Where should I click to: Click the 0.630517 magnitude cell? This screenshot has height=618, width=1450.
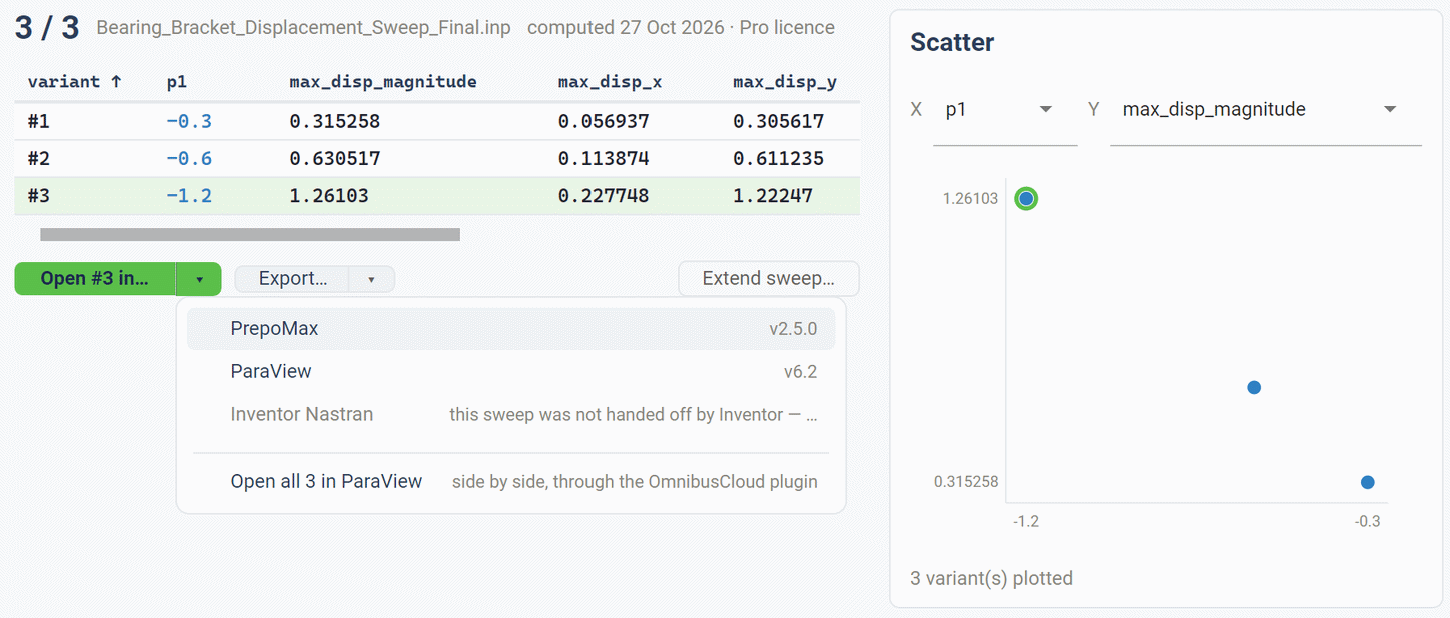pyautogui.click(x=335, y=158)
